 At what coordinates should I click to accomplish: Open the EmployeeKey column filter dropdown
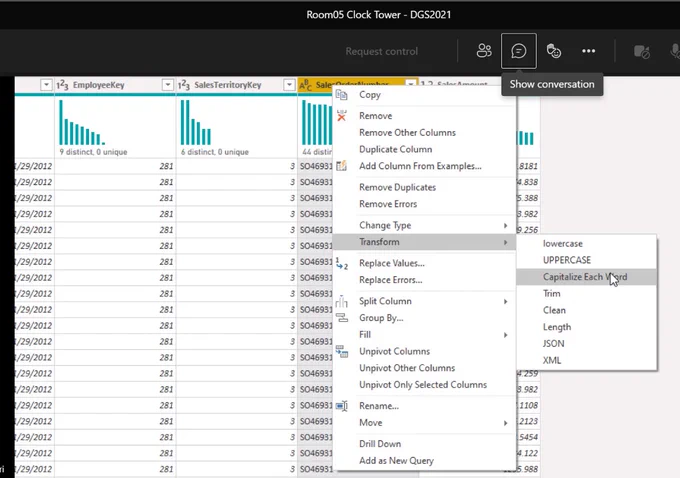167,85
